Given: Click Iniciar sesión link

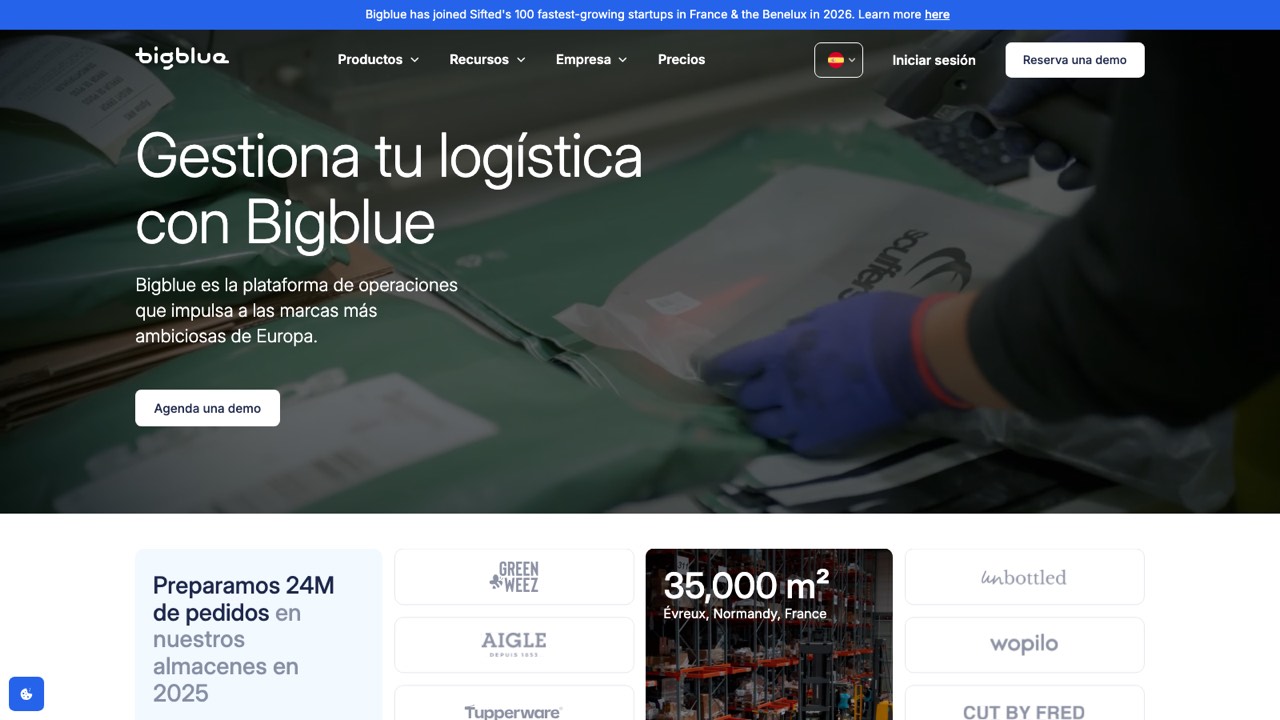Looking at the screenshot, I should (934, 60).
